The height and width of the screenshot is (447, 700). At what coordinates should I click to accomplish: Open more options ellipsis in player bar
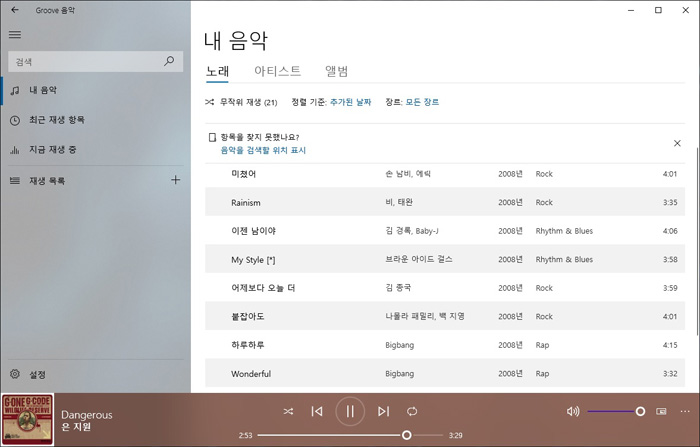click(685, 411)
